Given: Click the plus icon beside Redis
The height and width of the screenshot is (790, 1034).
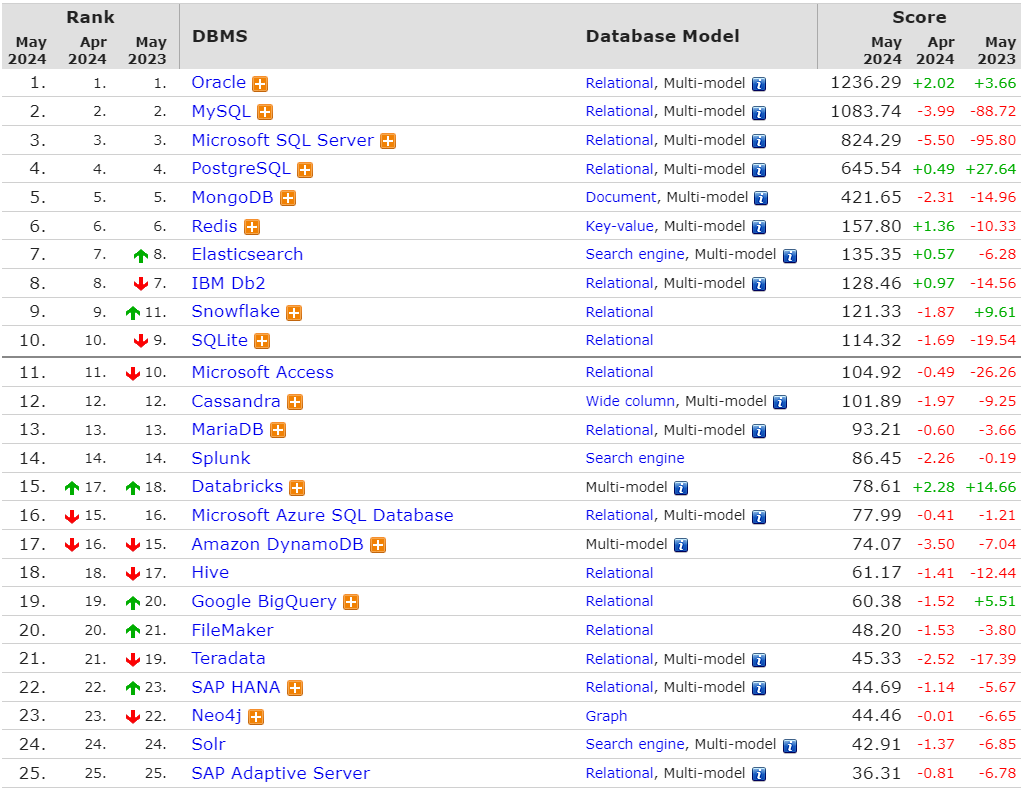Looking at the screenshot, I should [252, 228].
